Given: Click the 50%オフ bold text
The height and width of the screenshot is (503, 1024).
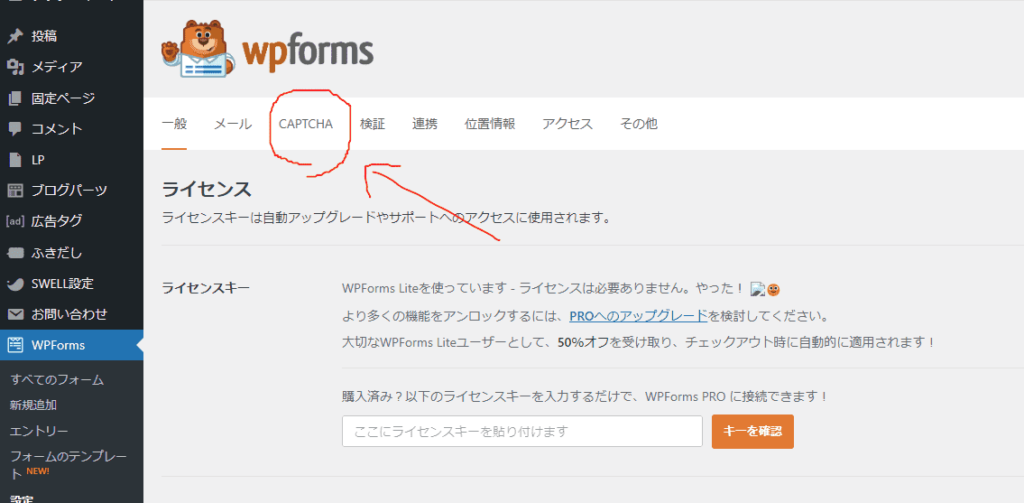Looking at the screenshot, I should [x=583, y=342].
